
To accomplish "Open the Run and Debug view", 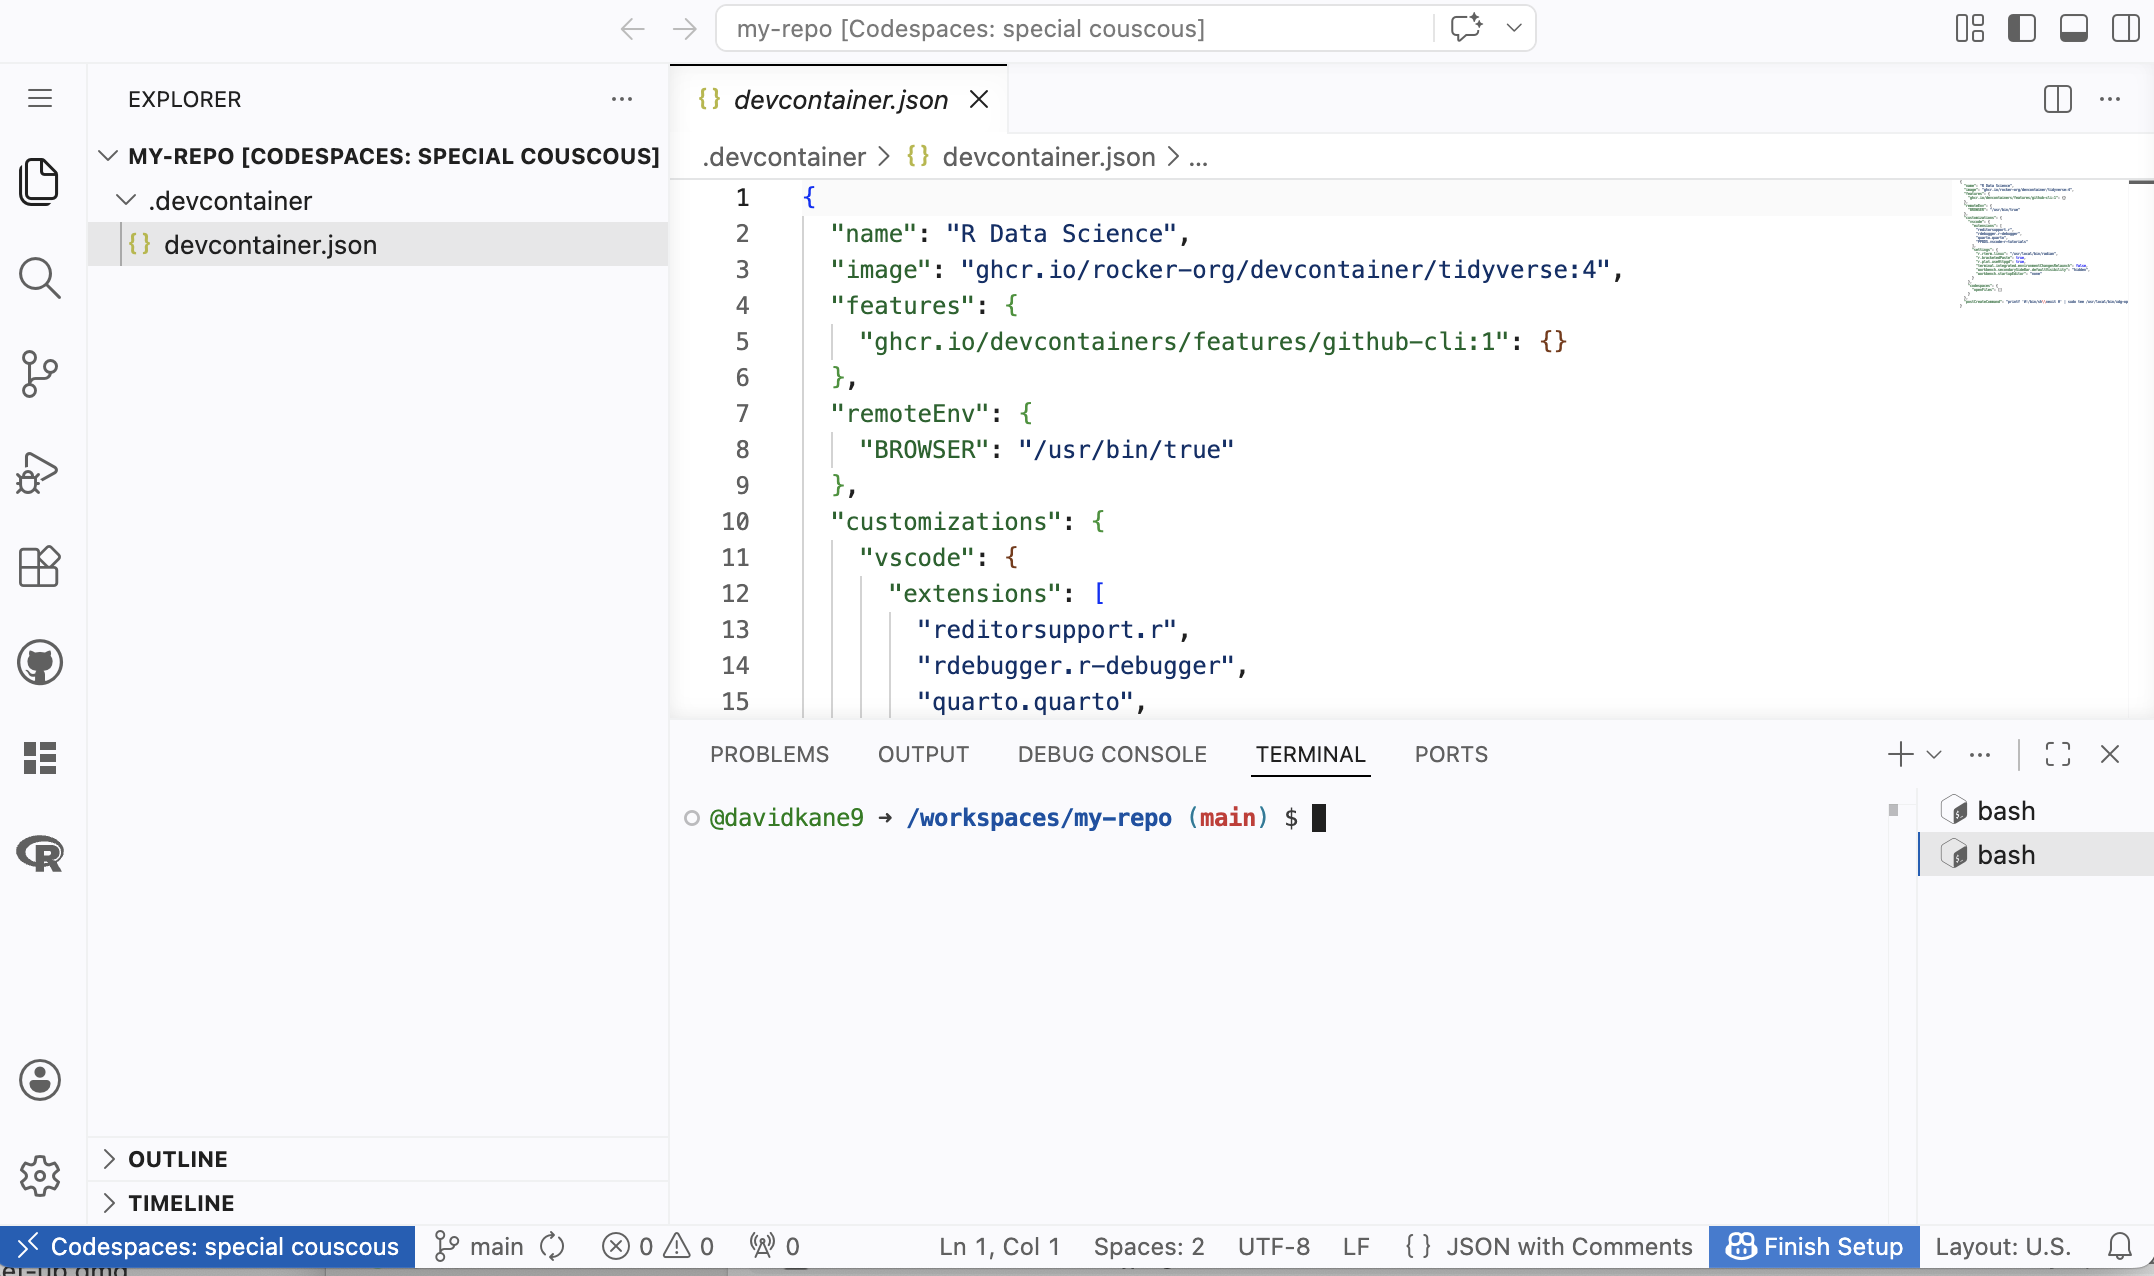I will 39,472.
